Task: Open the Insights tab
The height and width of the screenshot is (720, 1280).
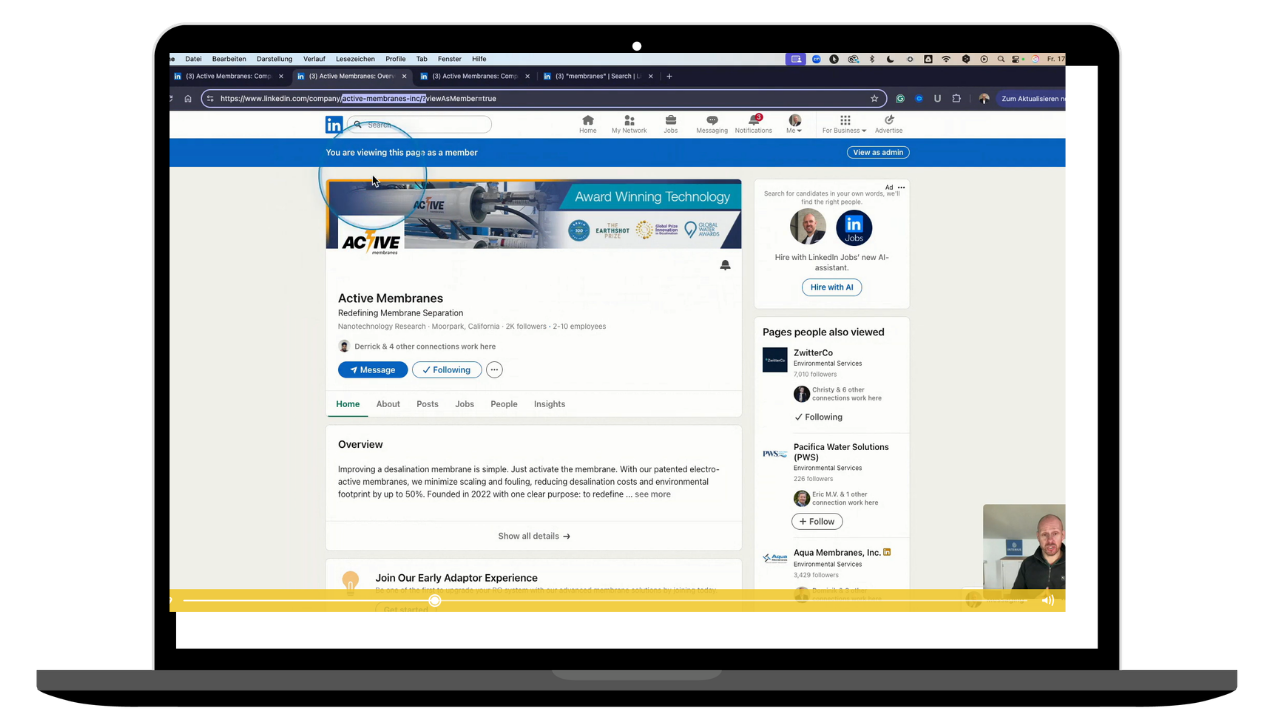Action: click(550, 404)
